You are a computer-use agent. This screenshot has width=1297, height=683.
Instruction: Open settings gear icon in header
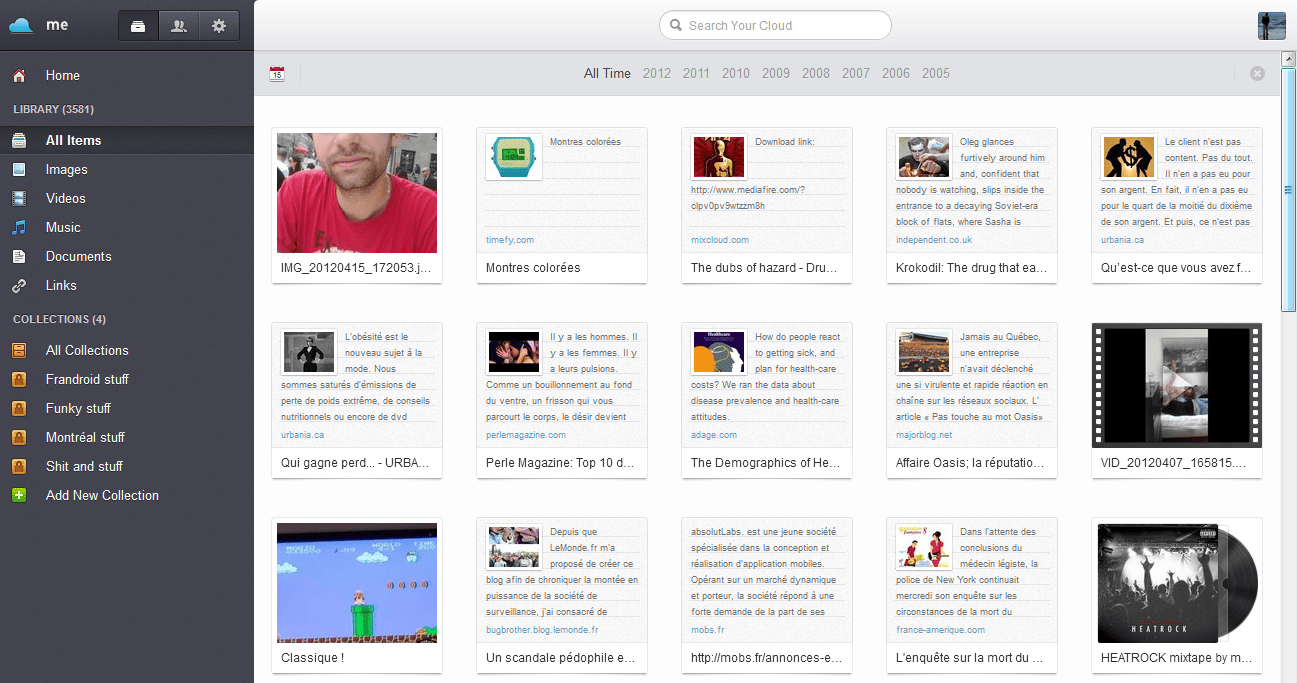tap(219, 26)
